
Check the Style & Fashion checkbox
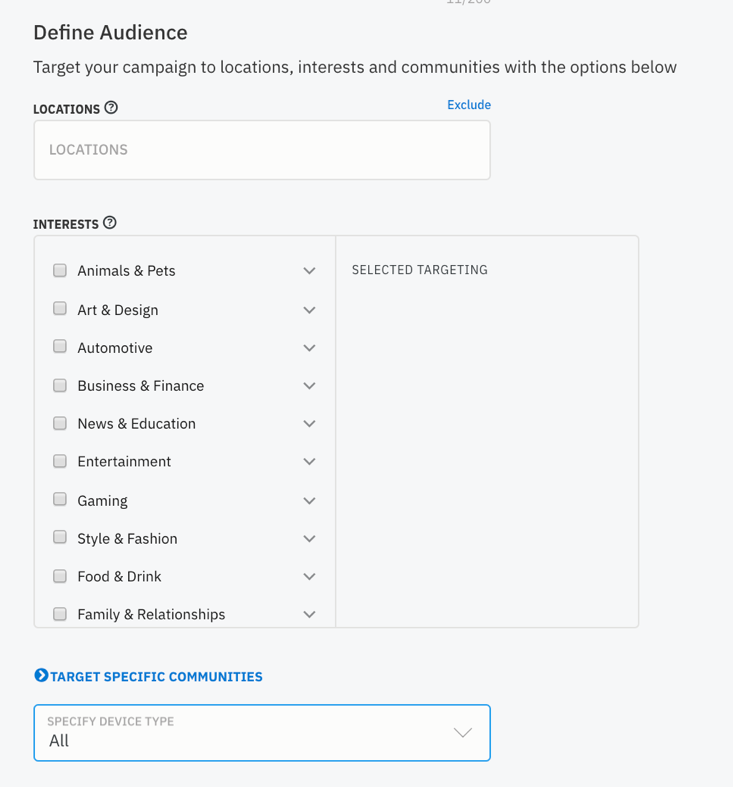tap(60, 537)
